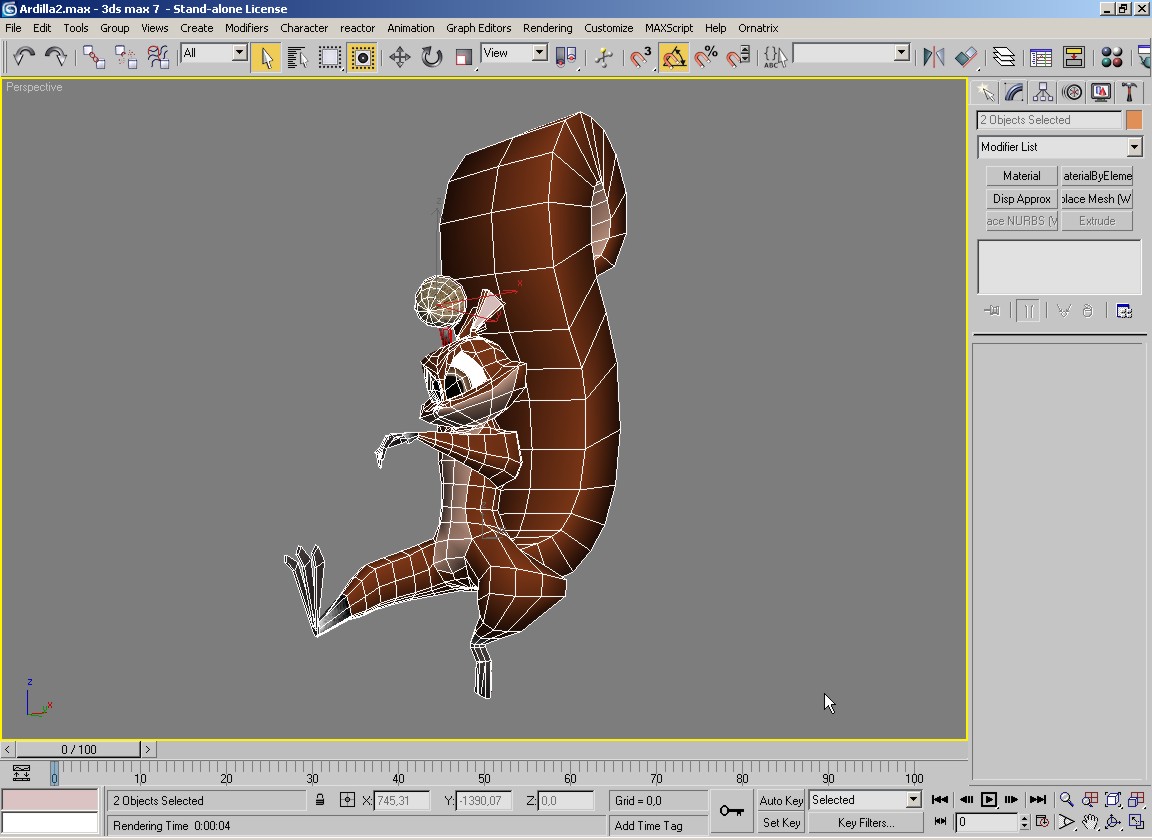1152x840 pixels.
Task: Toggle the Selection Lock padlock
Action: 320,800
